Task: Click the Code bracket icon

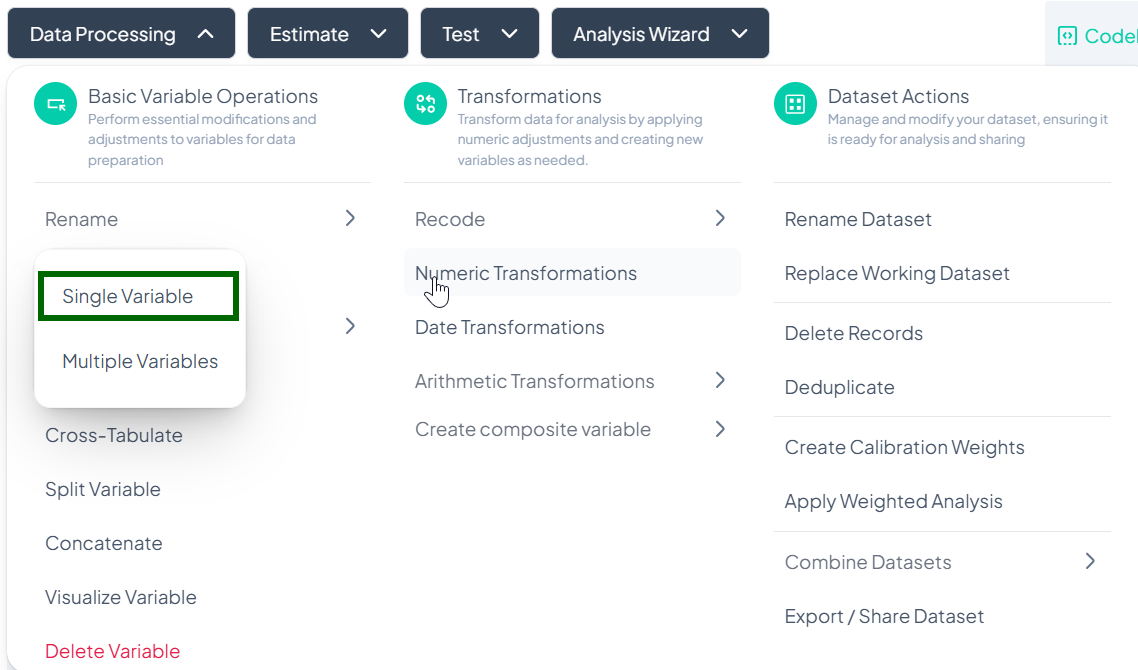Action: point(1067,36)
